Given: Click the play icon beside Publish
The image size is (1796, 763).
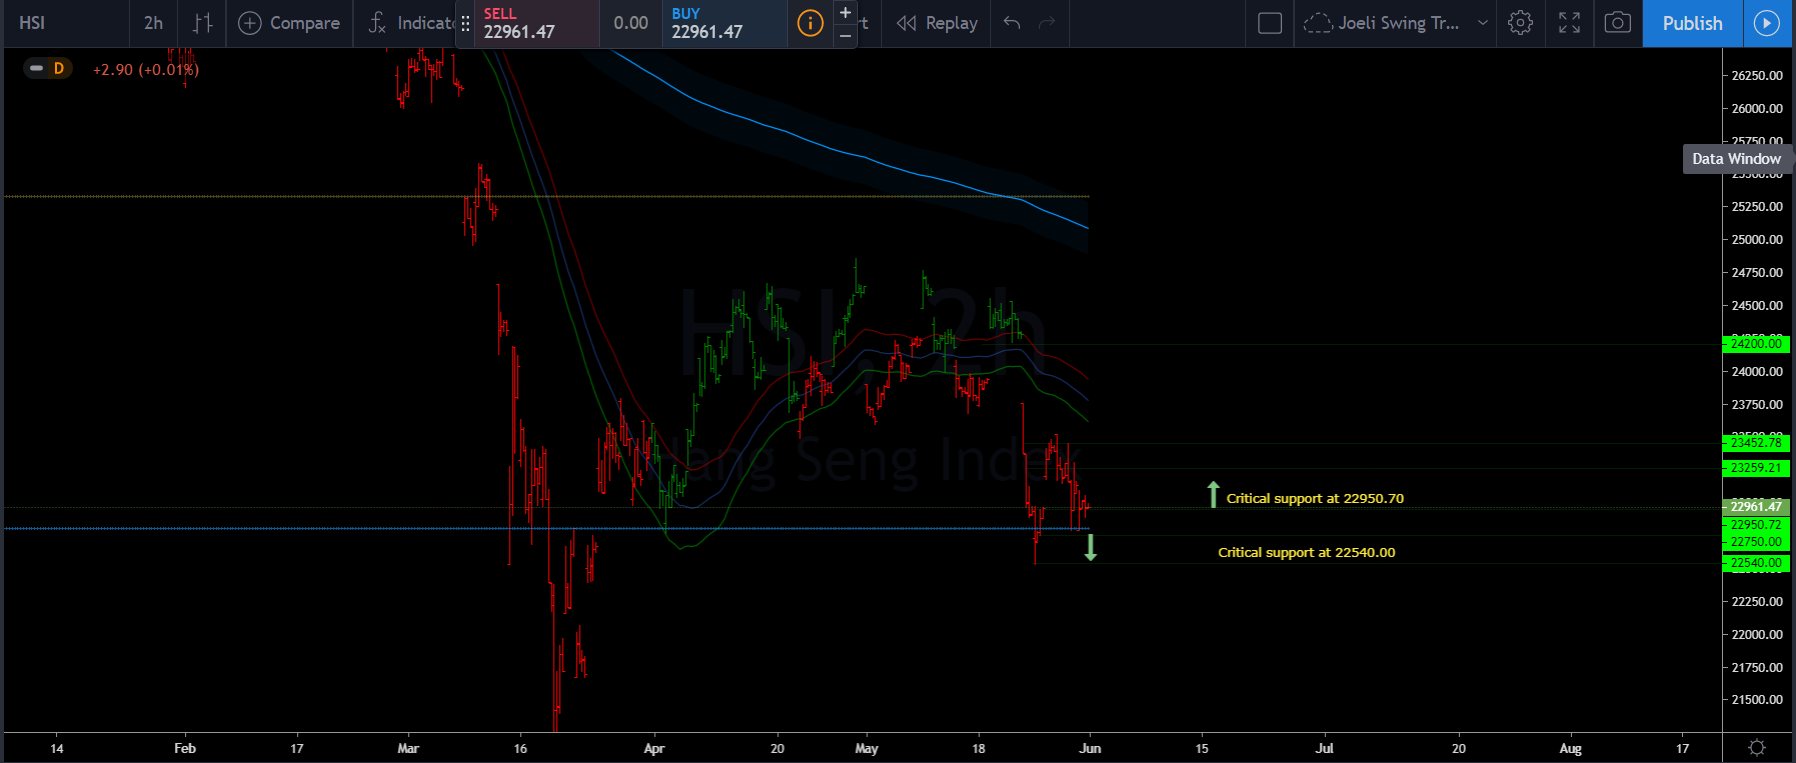Looking at the screenshot, I should click(x=1767, y=23).
